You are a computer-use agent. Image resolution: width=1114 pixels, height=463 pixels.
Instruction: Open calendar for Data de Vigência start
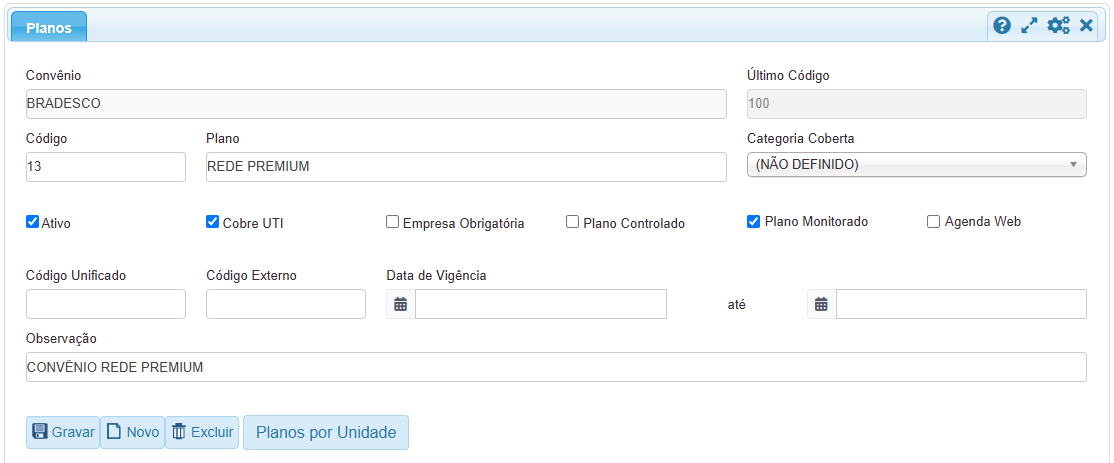401,304
